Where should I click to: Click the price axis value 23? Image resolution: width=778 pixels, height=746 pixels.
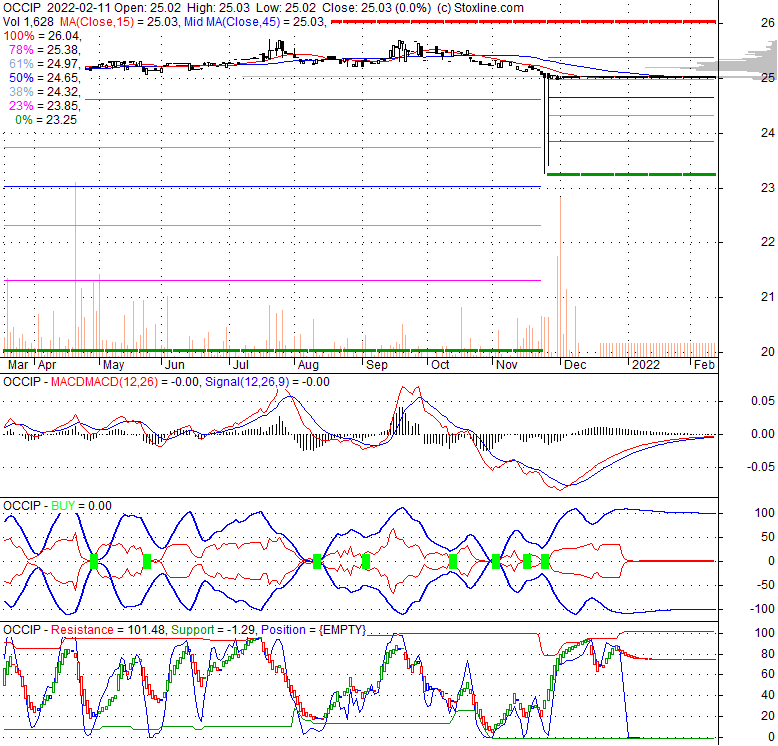pyautogui.click(x=768, y=188)
